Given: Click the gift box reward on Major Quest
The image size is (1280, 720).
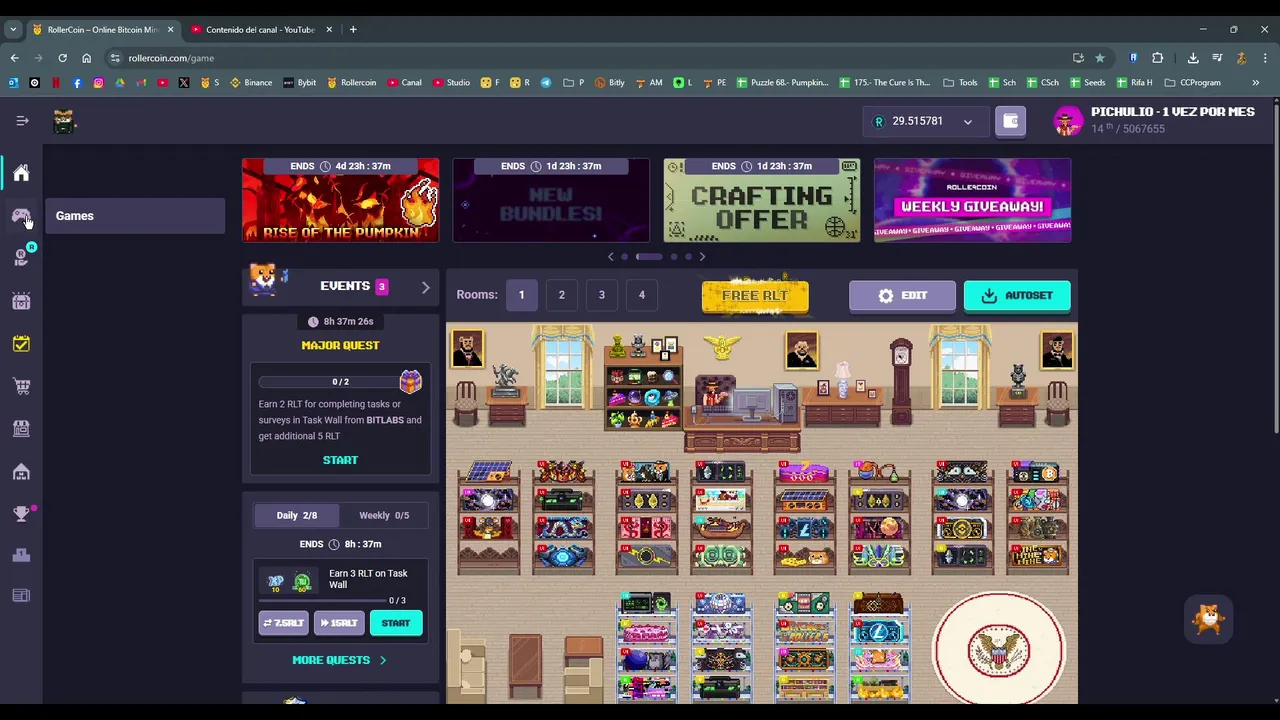Looking at the screenshot, I should pos(410,380).
